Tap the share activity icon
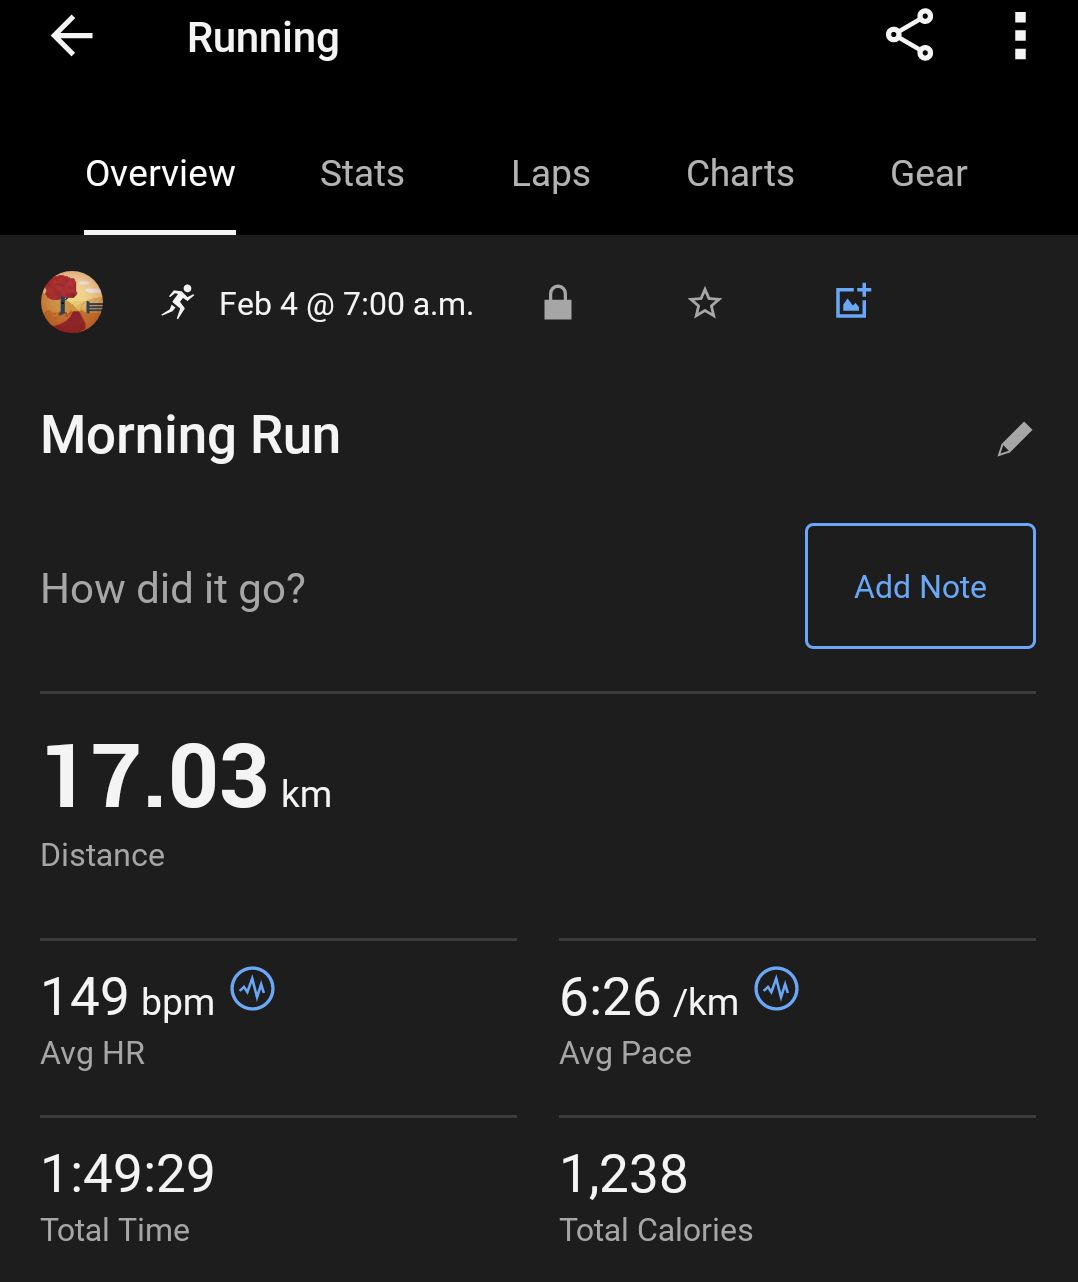Viewport: 1078px width, 1282px height. [909, 36]
